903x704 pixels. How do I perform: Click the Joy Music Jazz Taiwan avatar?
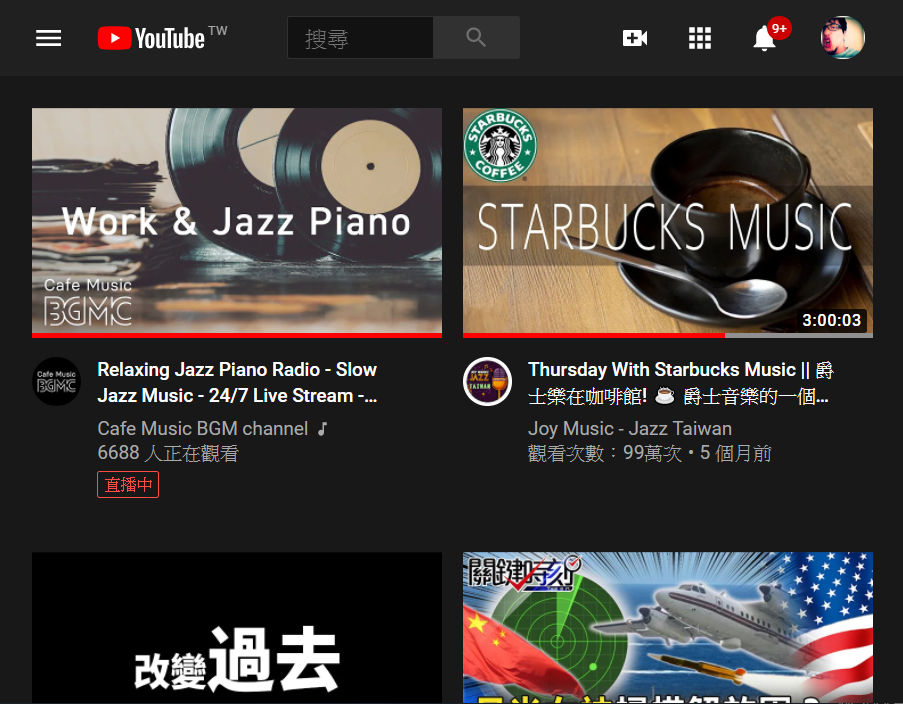[x=487, y=381]
